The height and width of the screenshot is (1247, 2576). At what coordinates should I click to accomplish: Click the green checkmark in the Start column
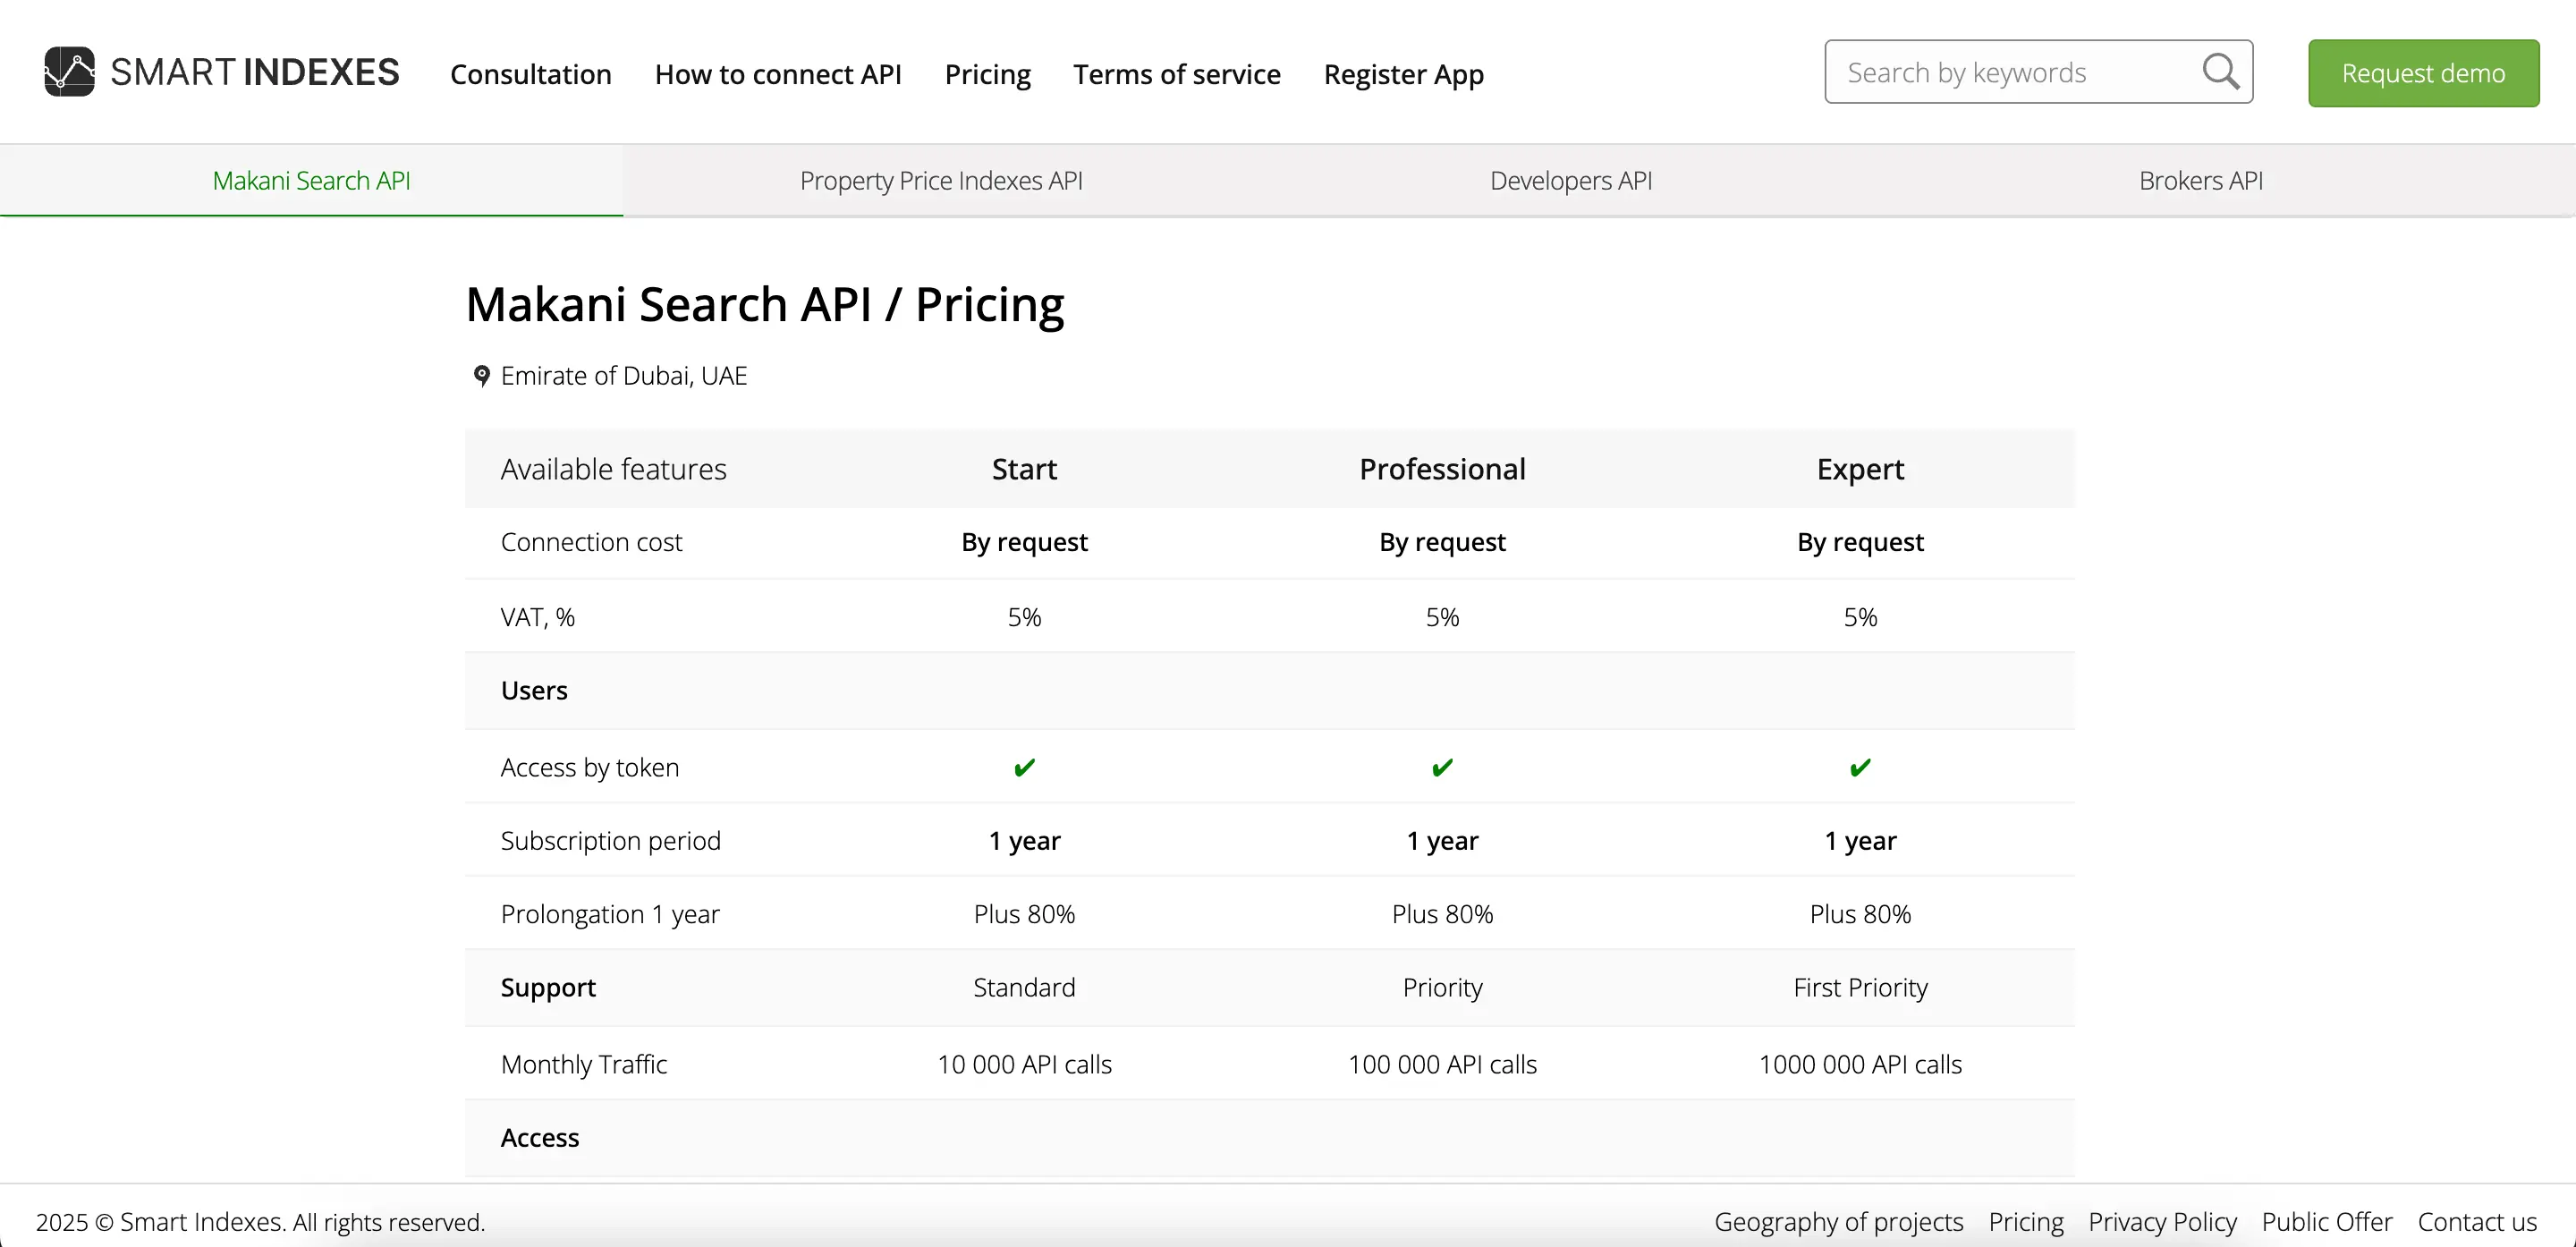[1024, 767]
